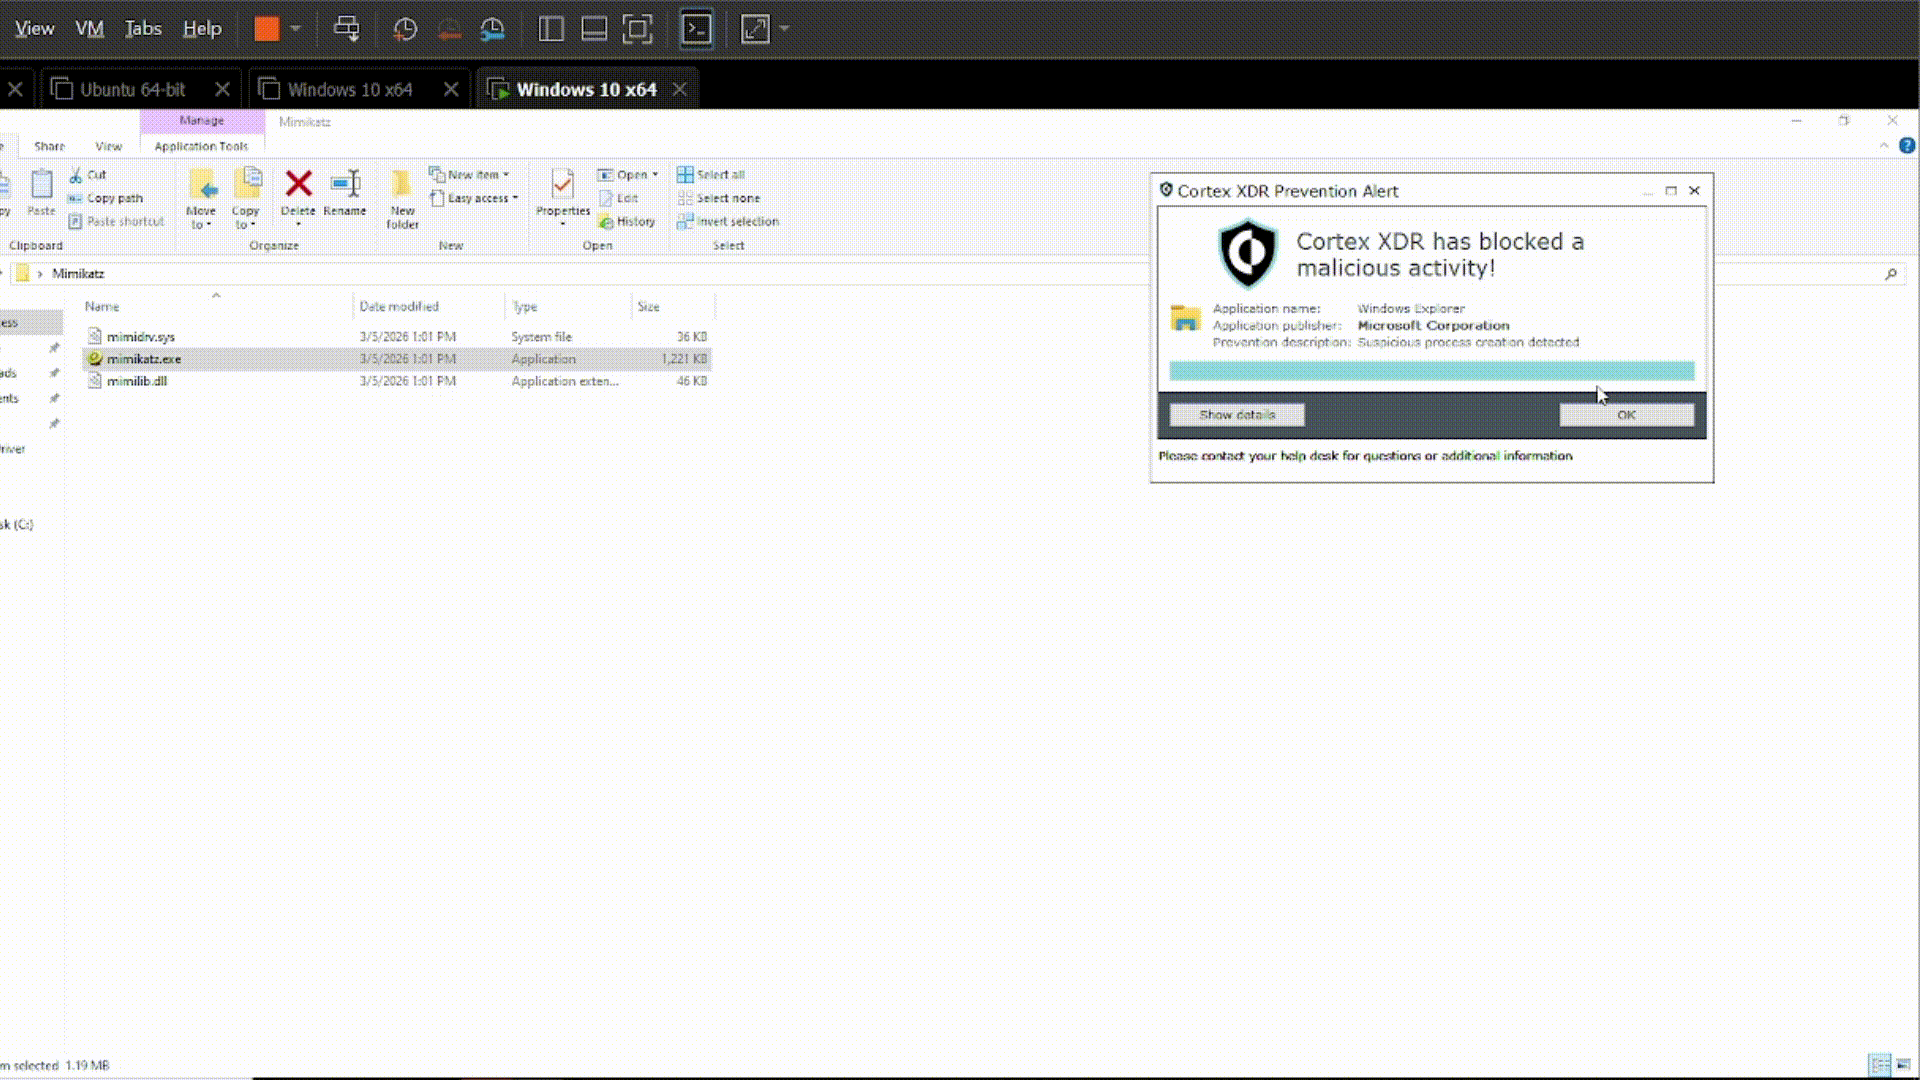Click Copy path in the ribbon
Screen dimensions: 1920x1080
pos(106,198)
